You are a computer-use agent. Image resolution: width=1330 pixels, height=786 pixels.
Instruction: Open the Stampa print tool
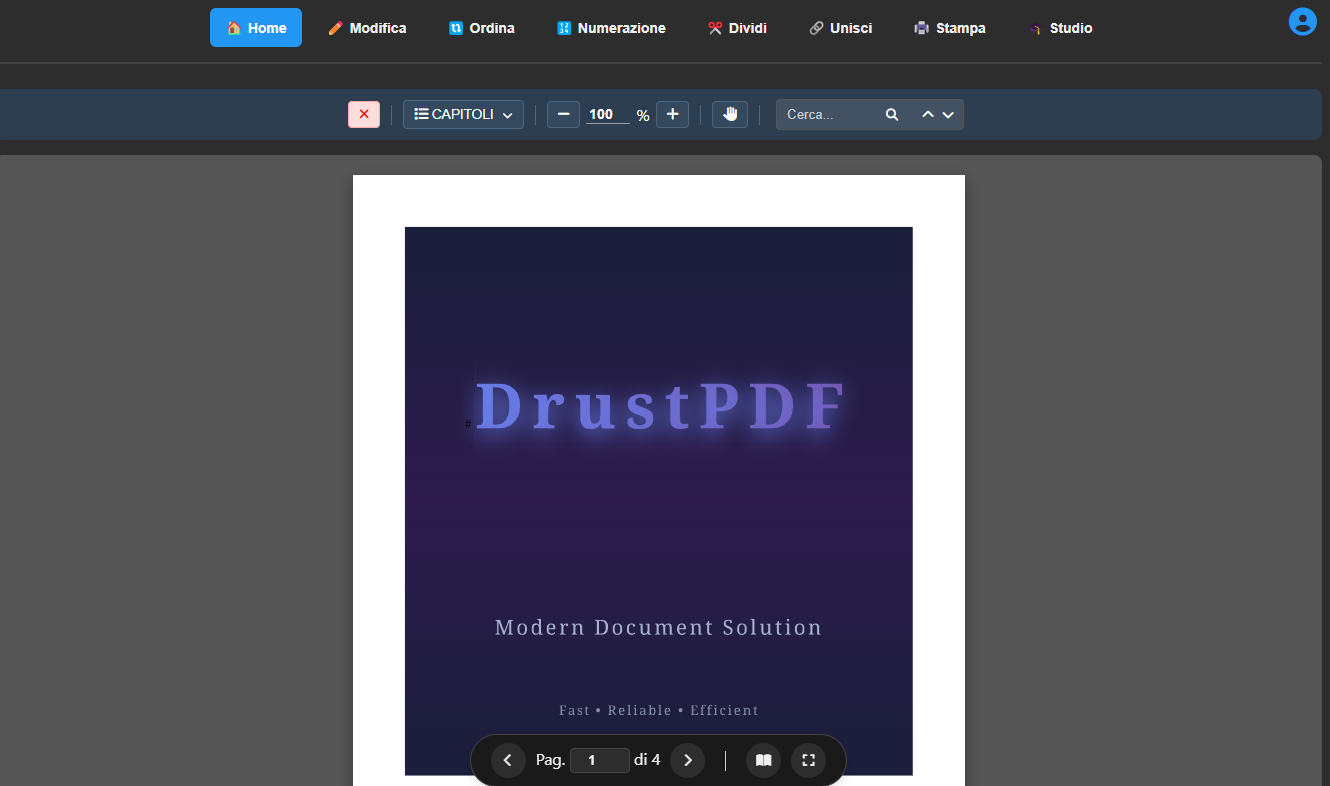(x=949, y=28)
